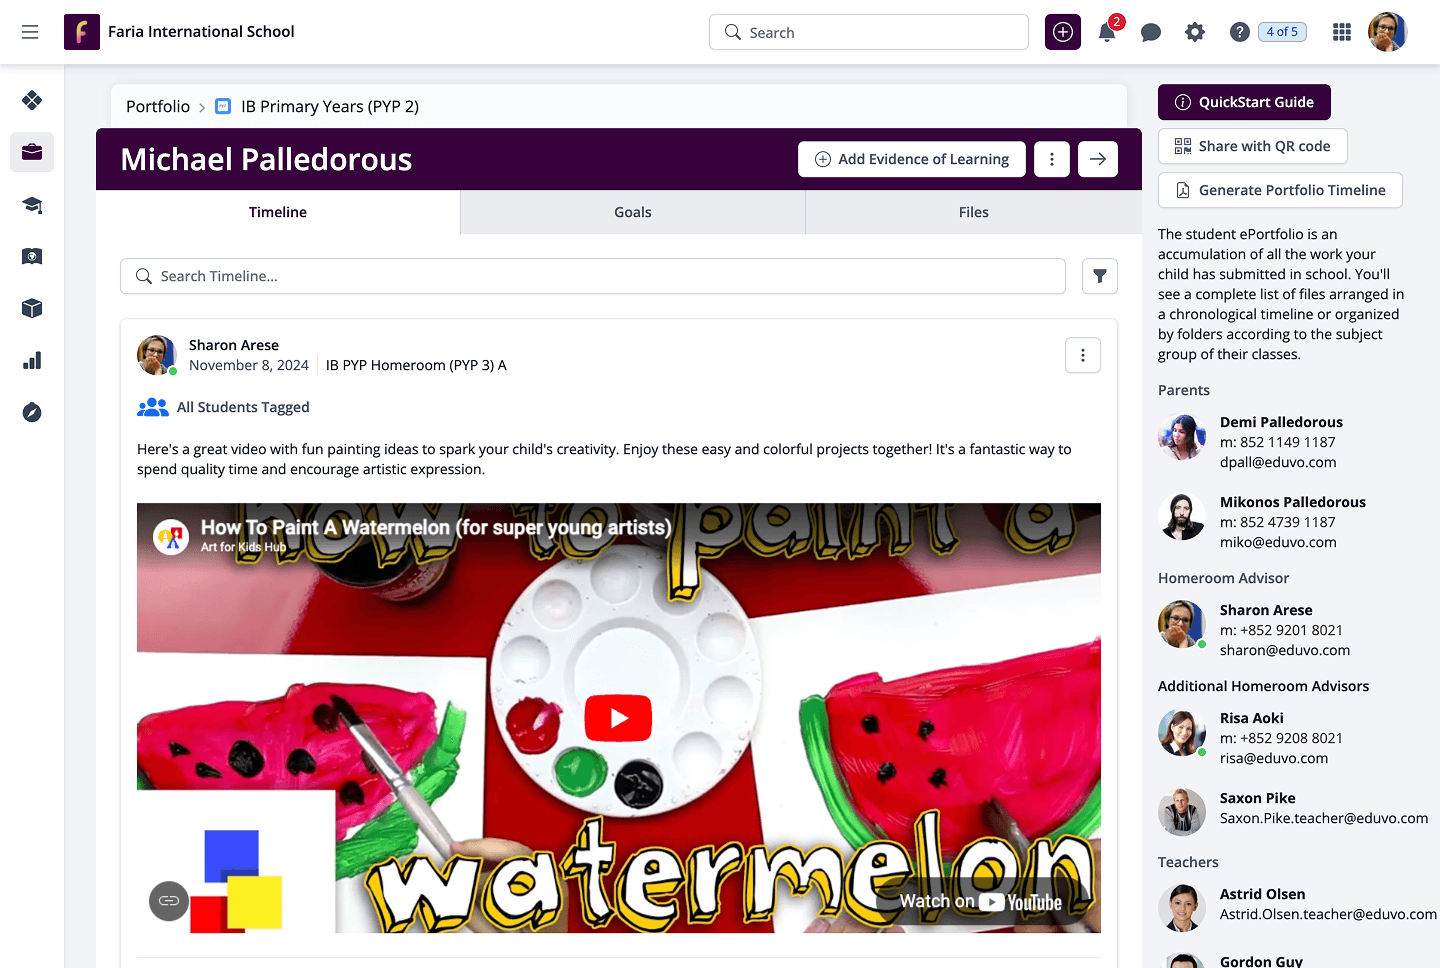Open the portfolio header three-dot menu
Screen dimensions: 1440x968
(1052, 159)
